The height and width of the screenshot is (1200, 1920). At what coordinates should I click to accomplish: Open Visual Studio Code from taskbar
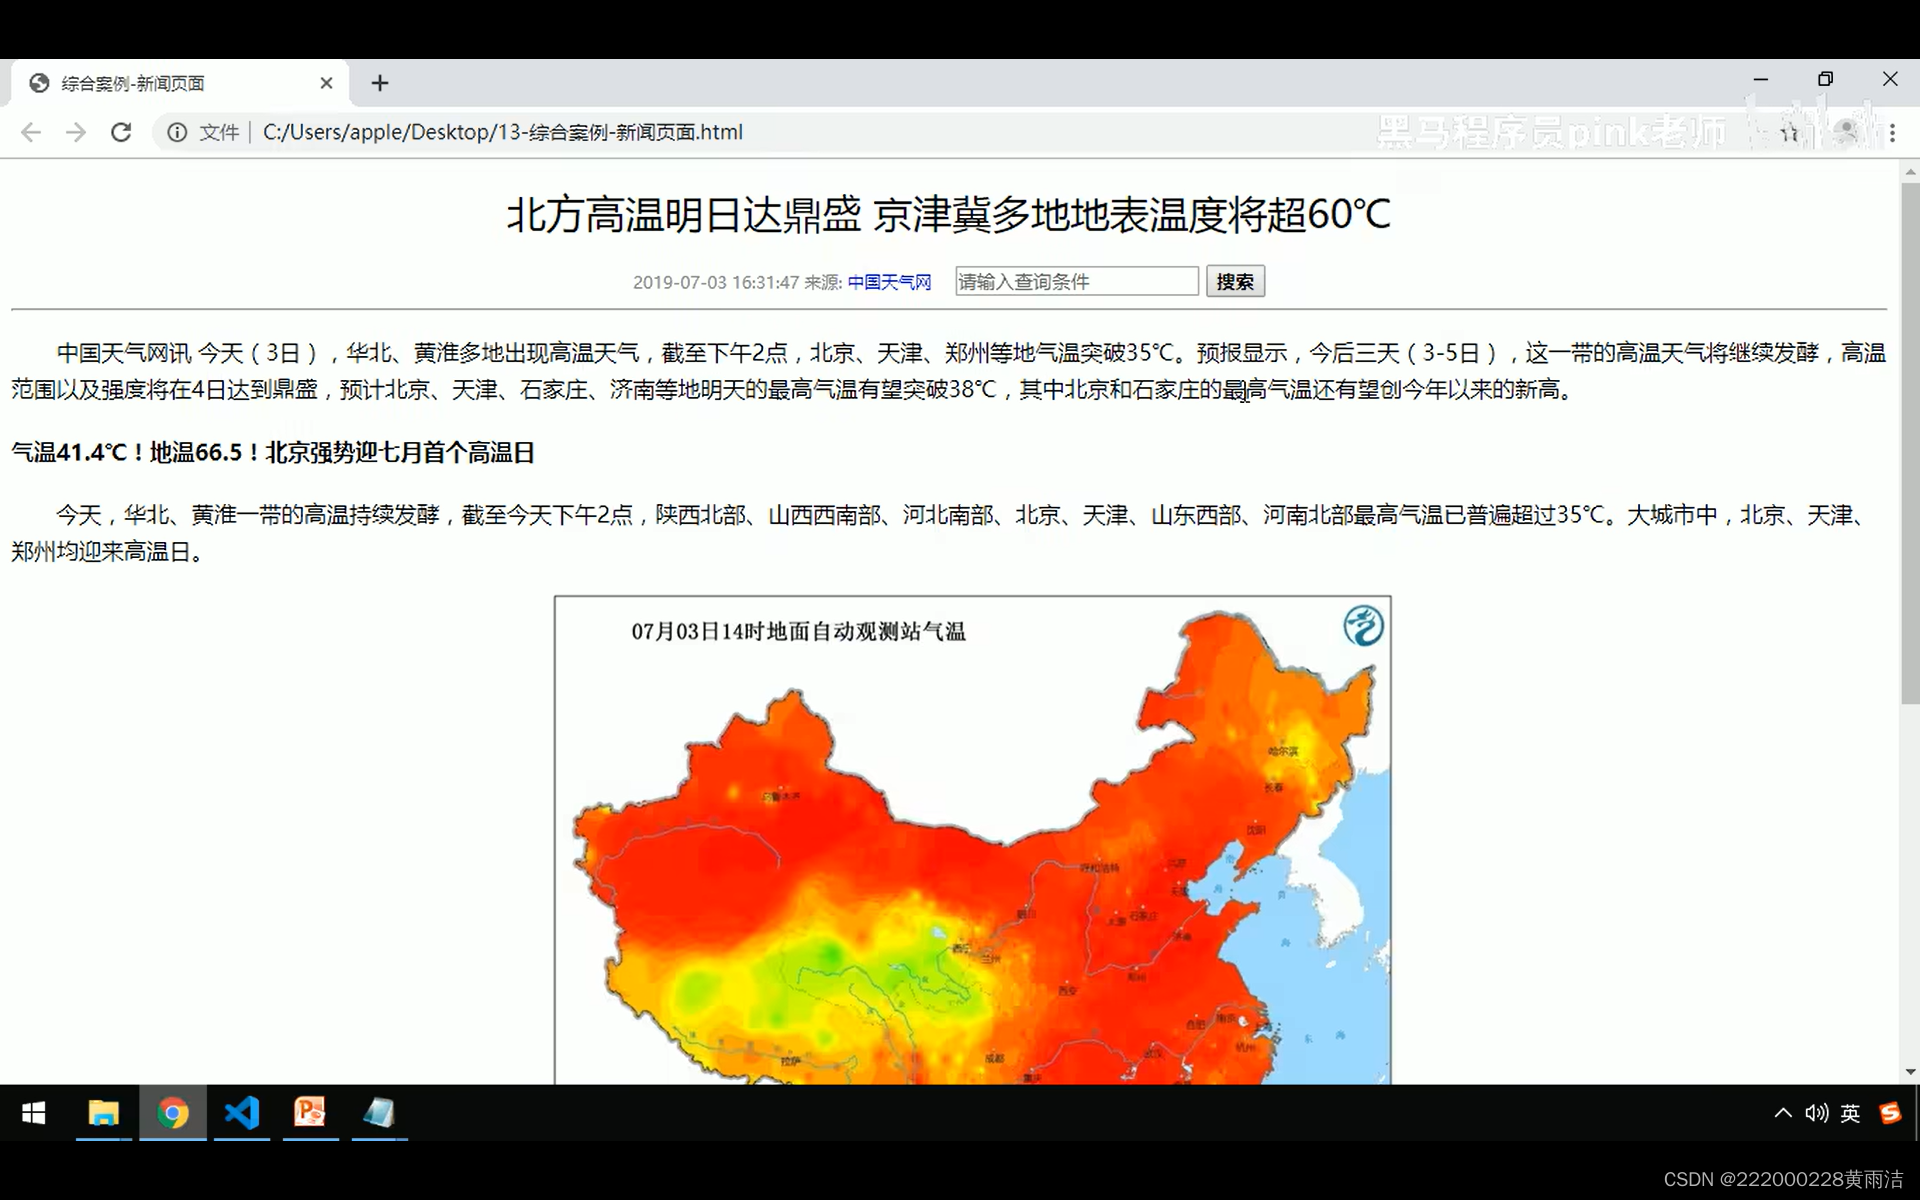tap(242, 1112)
